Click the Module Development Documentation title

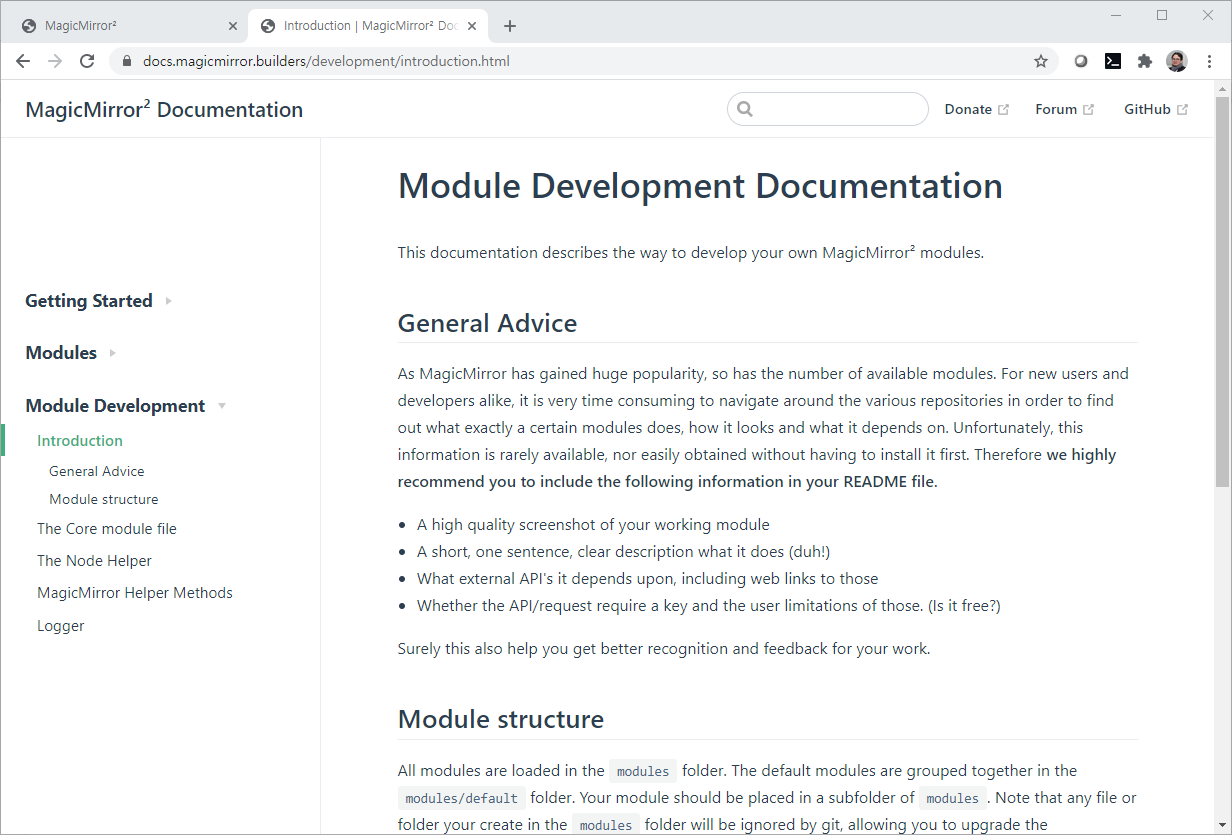coord(700,186)
